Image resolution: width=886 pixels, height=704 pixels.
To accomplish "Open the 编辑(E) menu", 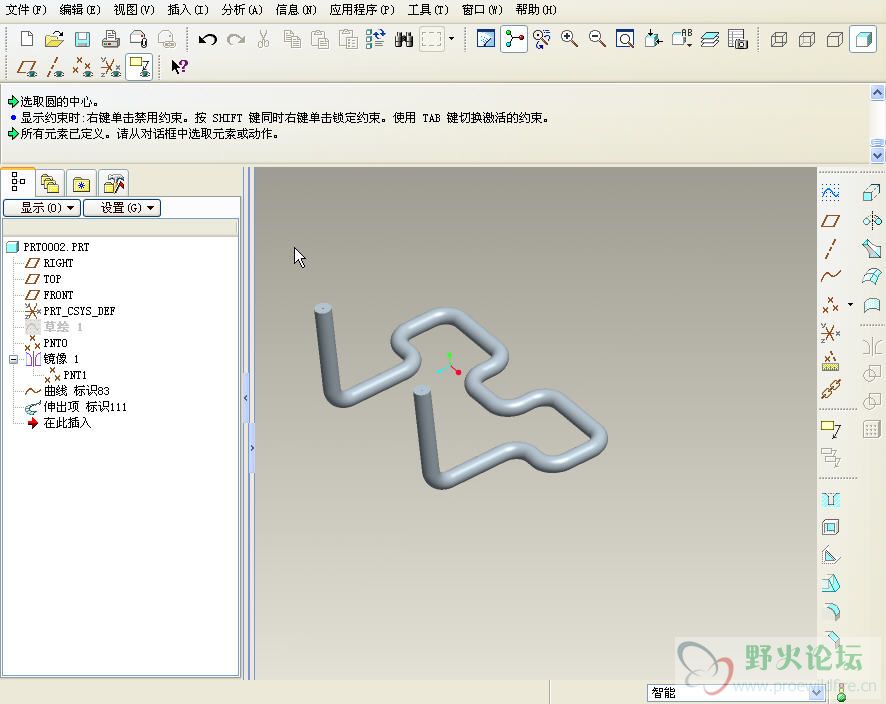I will pyautogui.click(x=80, y=10).
